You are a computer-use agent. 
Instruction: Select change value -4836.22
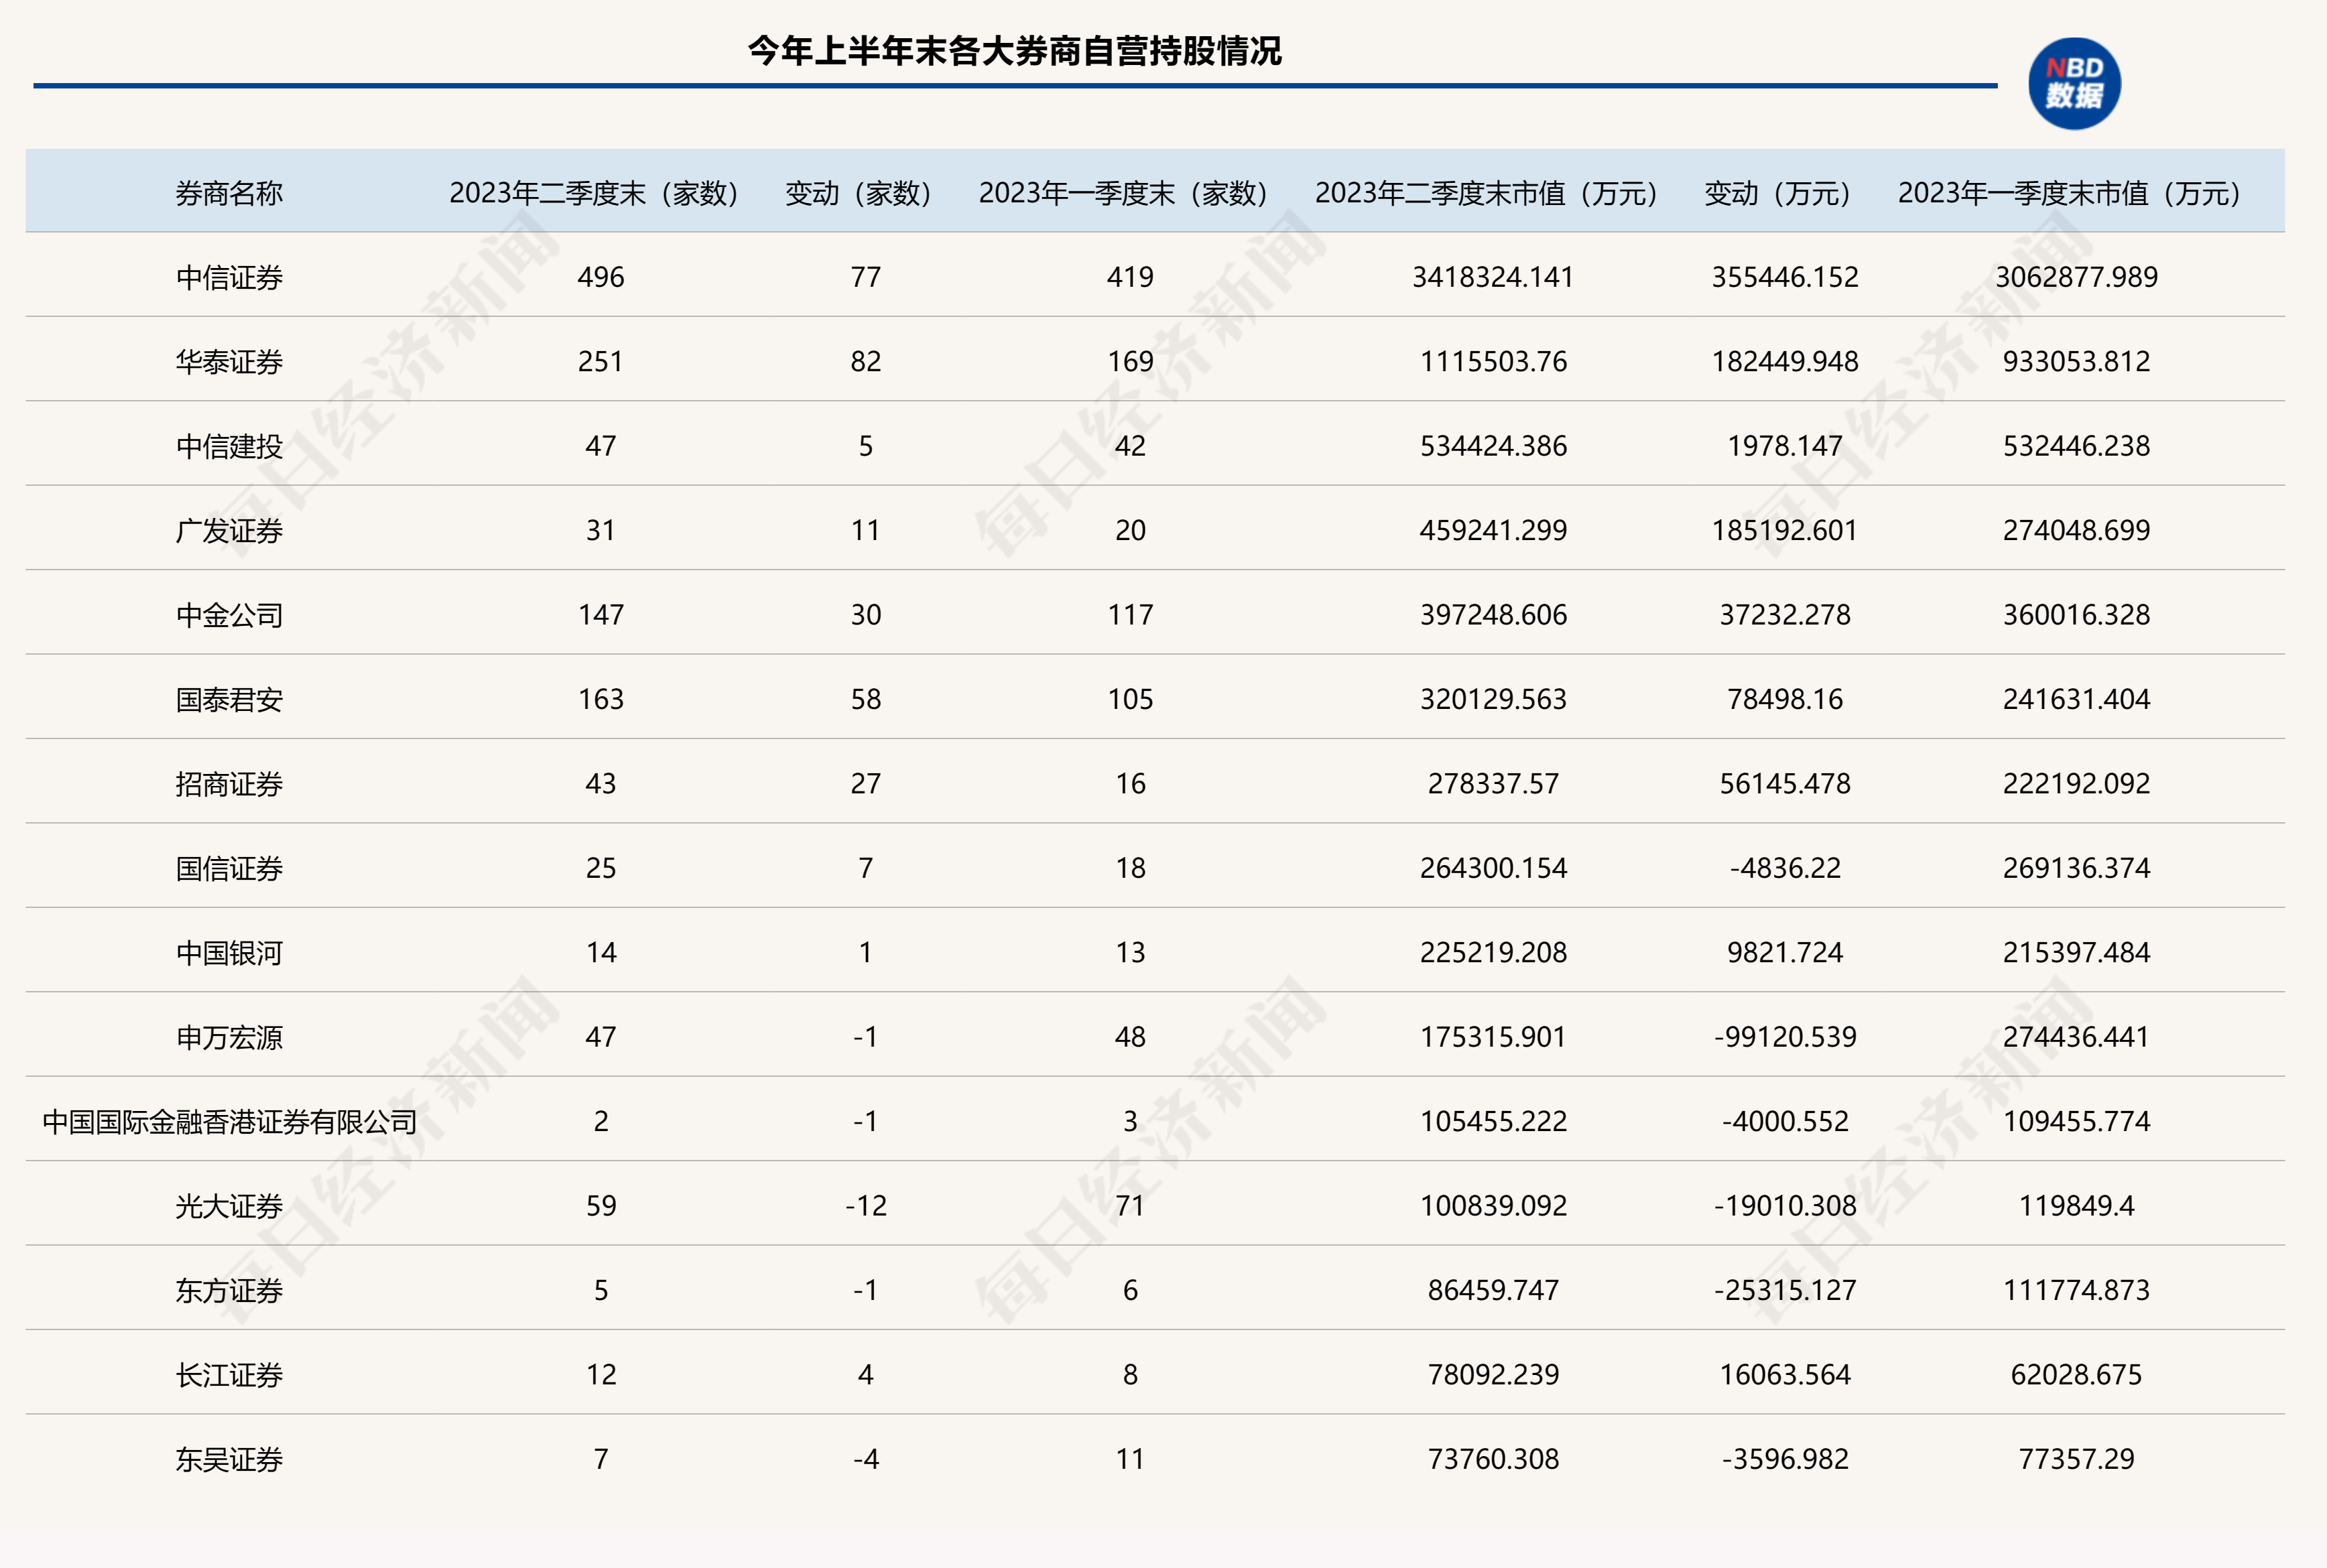pos(1784,869)
